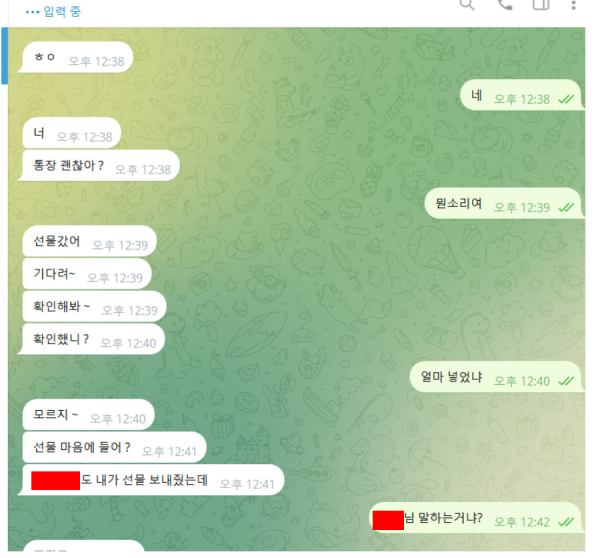Select the '확인해봐 ~' message

pos(94,306)
